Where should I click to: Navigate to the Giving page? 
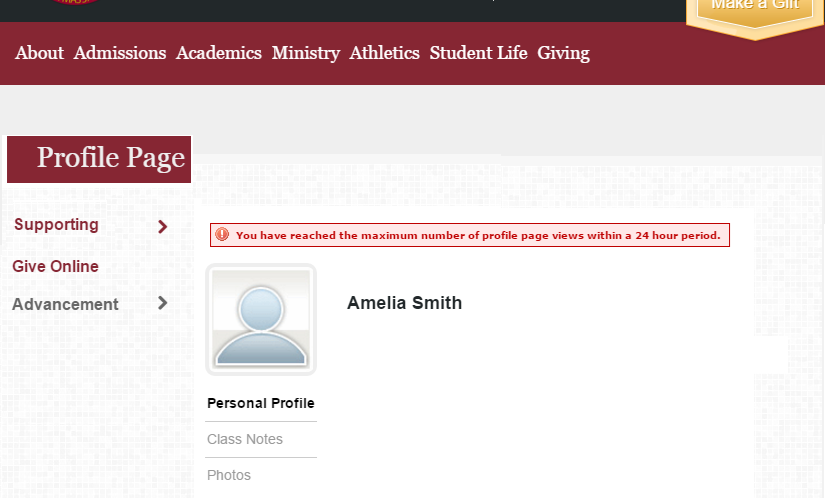click(x=564, y=53)
